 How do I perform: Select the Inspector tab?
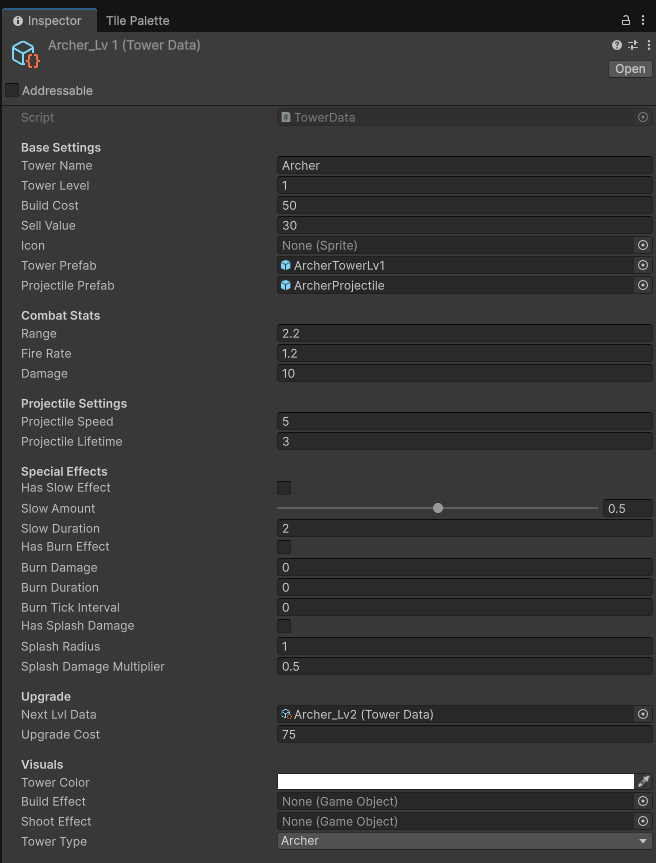[x=48, y=20]
